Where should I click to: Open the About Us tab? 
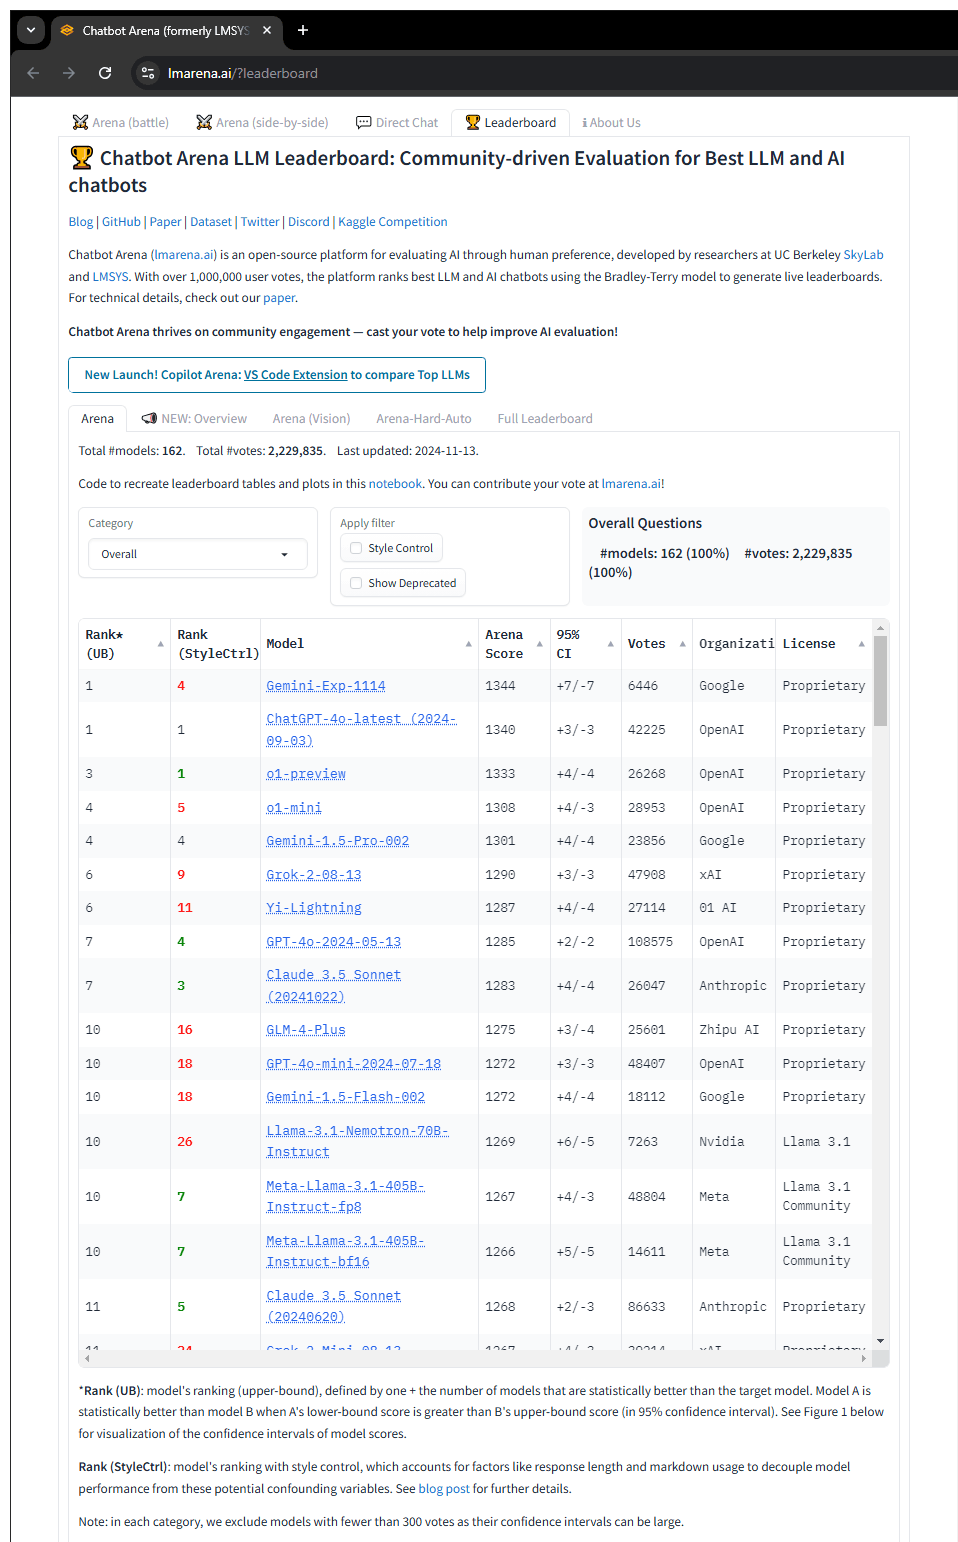click(611, 122)
